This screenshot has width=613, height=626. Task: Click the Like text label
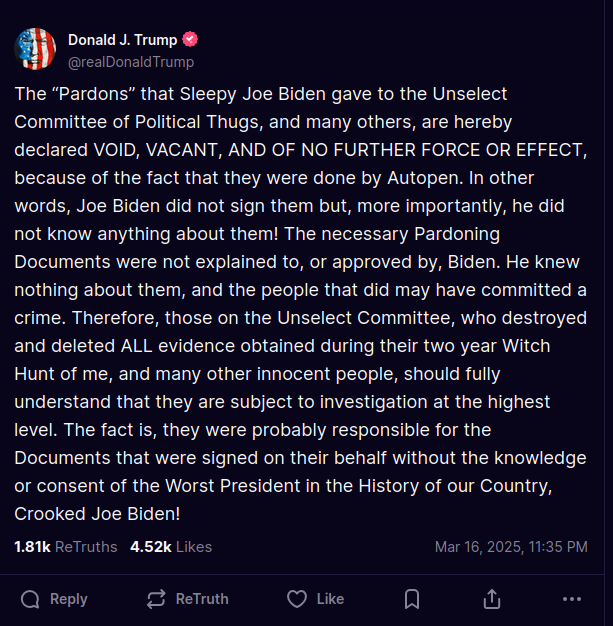pyautogui.click(x=330, y=599)
